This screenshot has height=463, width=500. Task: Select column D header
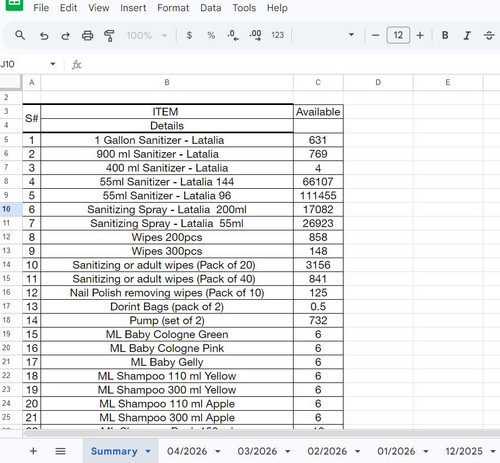(x=378, y=82)
